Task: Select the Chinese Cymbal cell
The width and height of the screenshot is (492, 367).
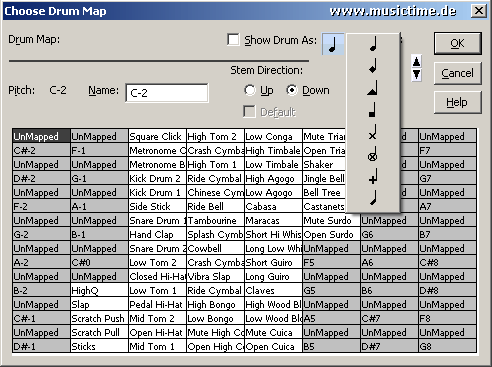Action: [x=215, y=192]
